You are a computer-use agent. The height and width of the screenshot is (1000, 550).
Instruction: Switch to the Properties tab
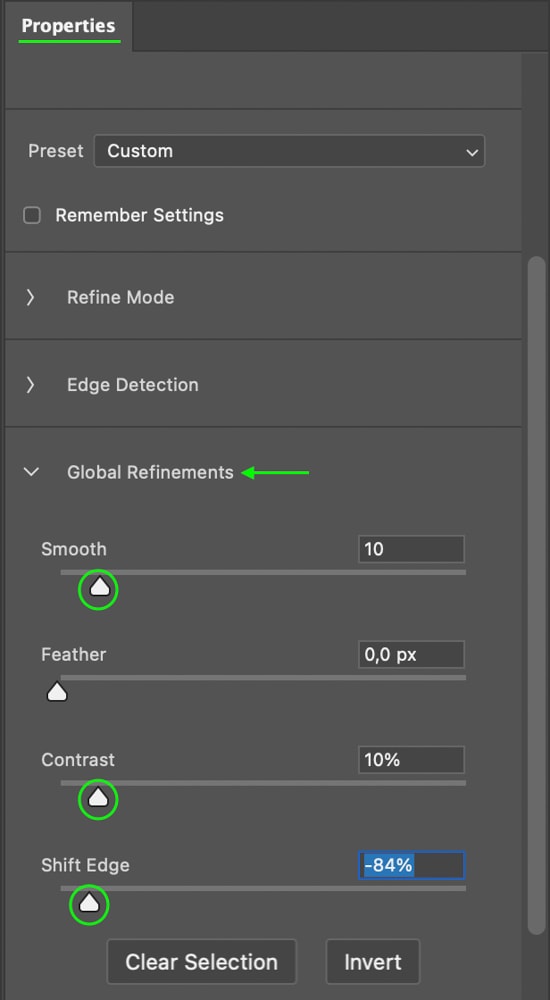point(68,26)
